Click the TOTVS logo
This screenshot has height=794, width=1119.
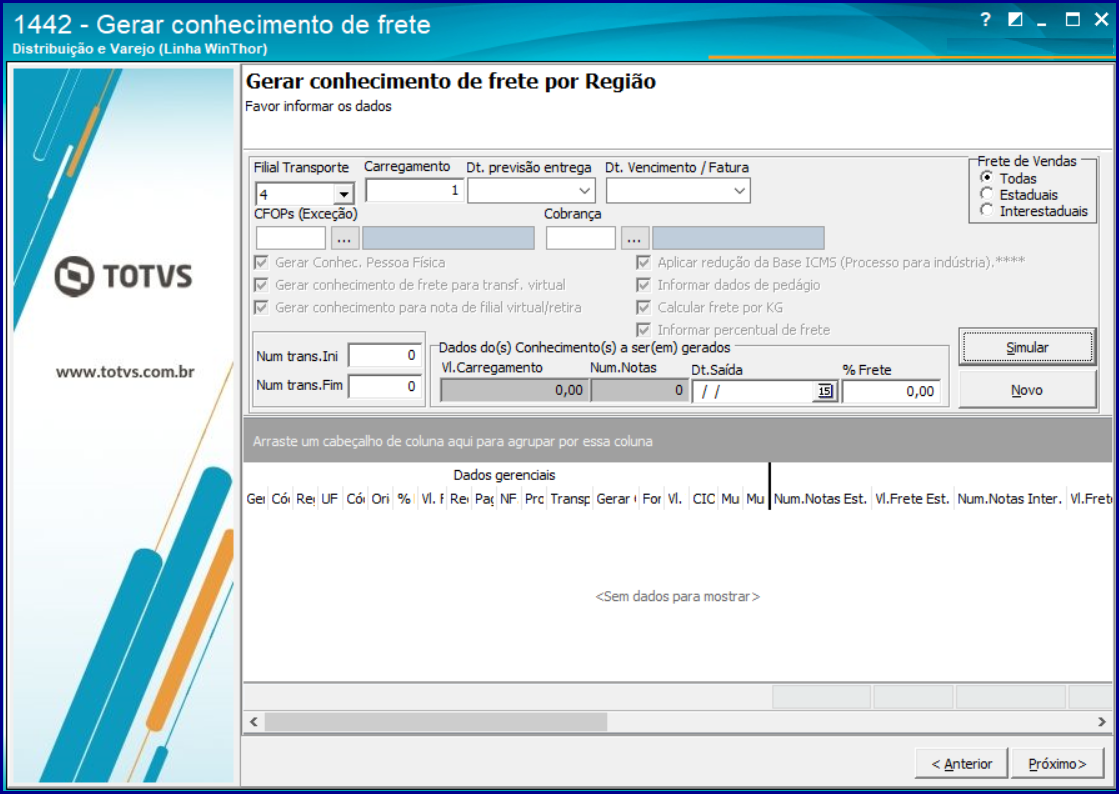click(x=124, y=276)
